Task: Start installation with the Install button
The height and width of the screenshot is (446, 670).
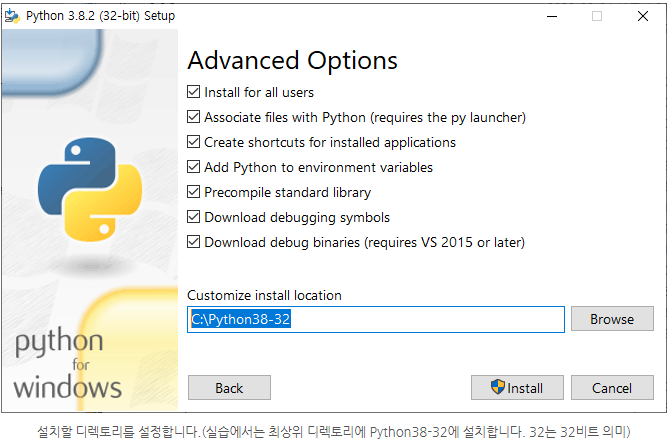Action: pos(517,388)
